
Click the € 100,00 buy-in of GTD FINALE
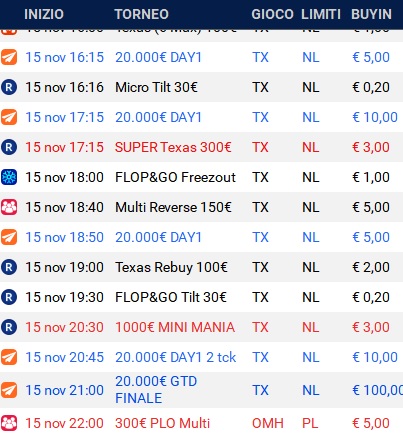(x=378, y=390)
